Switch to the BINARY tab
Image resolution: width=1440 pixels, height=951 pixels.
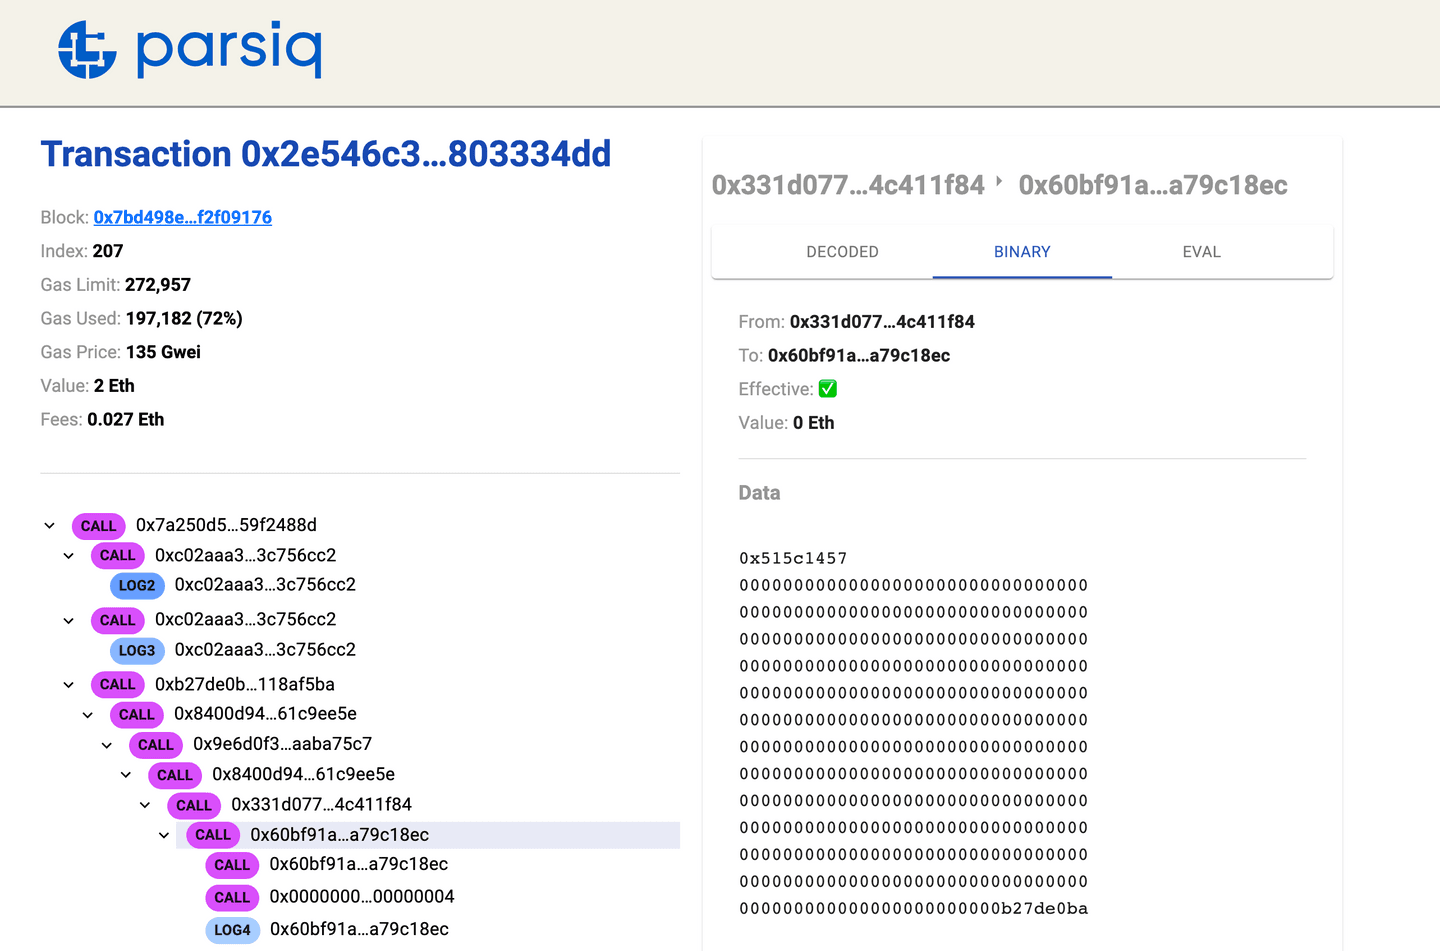coord(1022,252)
